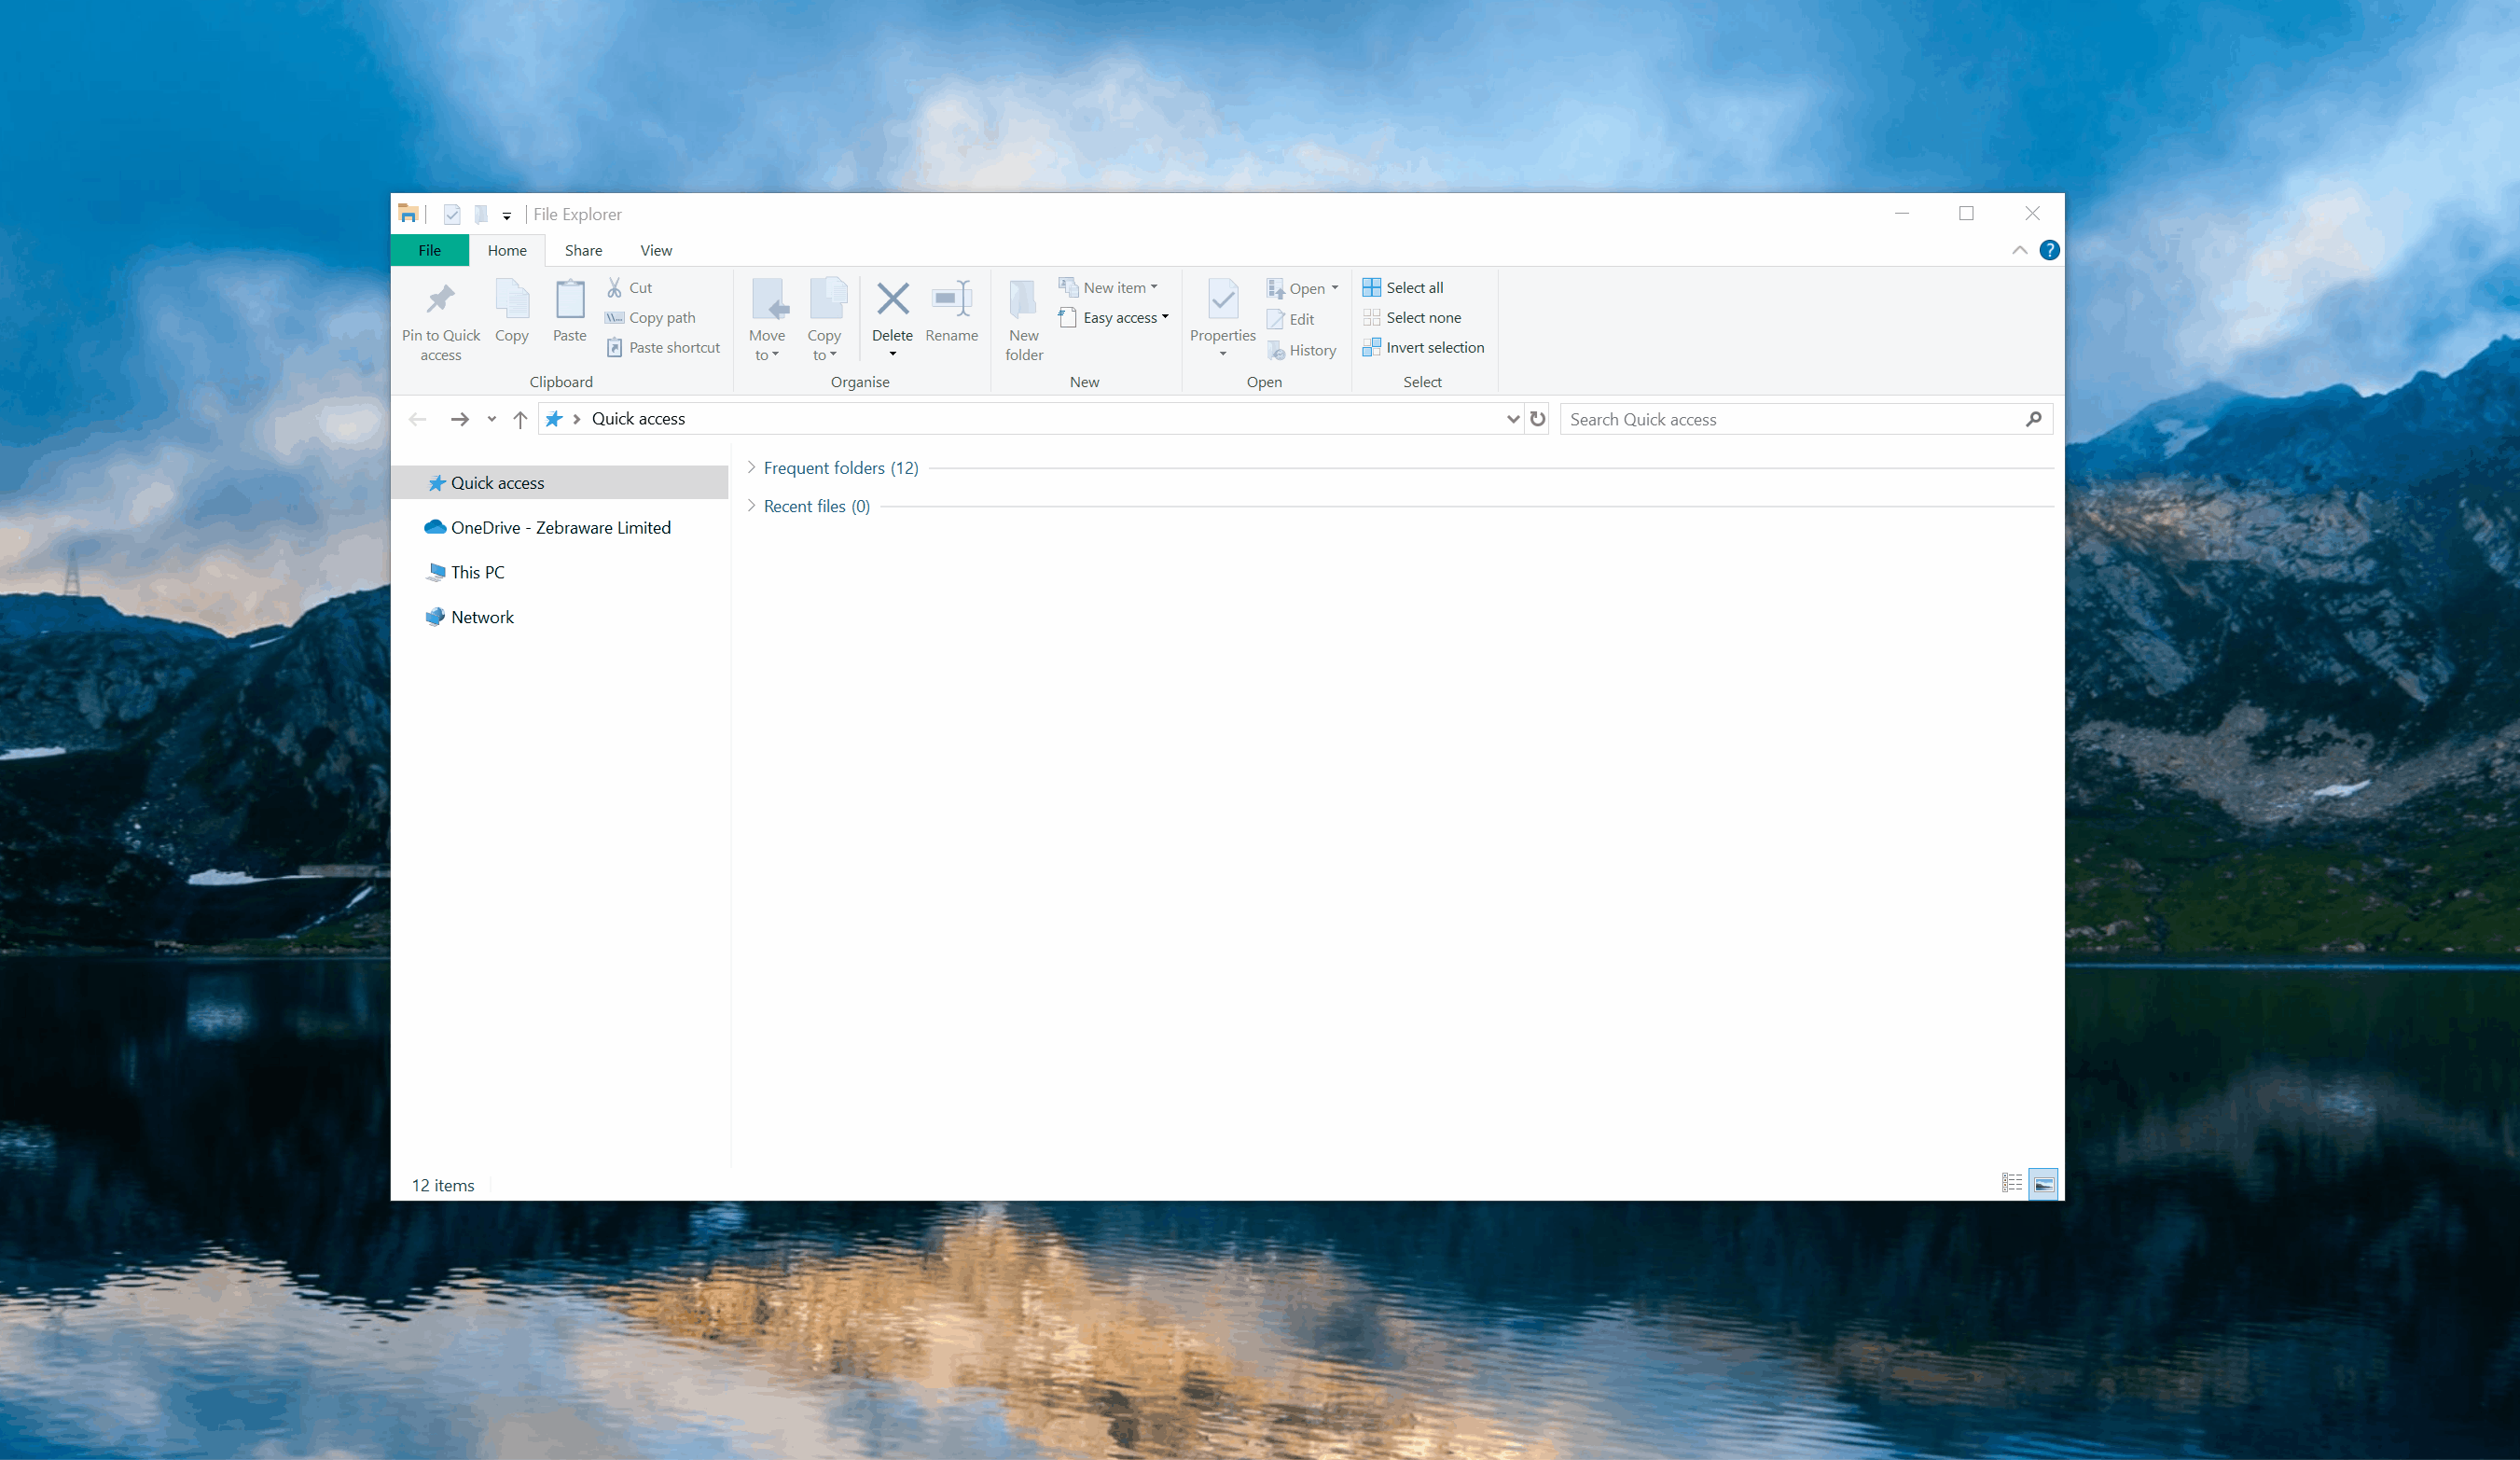This screenshot has height=1460, width=2520.
Task: Open File Explorer Help icon
Action: [x=2049, y=250]
